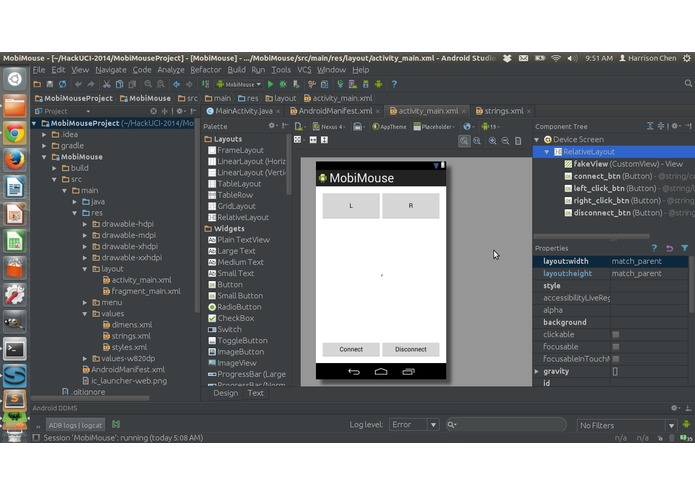This screenshot has width=695, height=494.
Task: Click the zoom out icon in designer
Action: [x=505, y=141]
